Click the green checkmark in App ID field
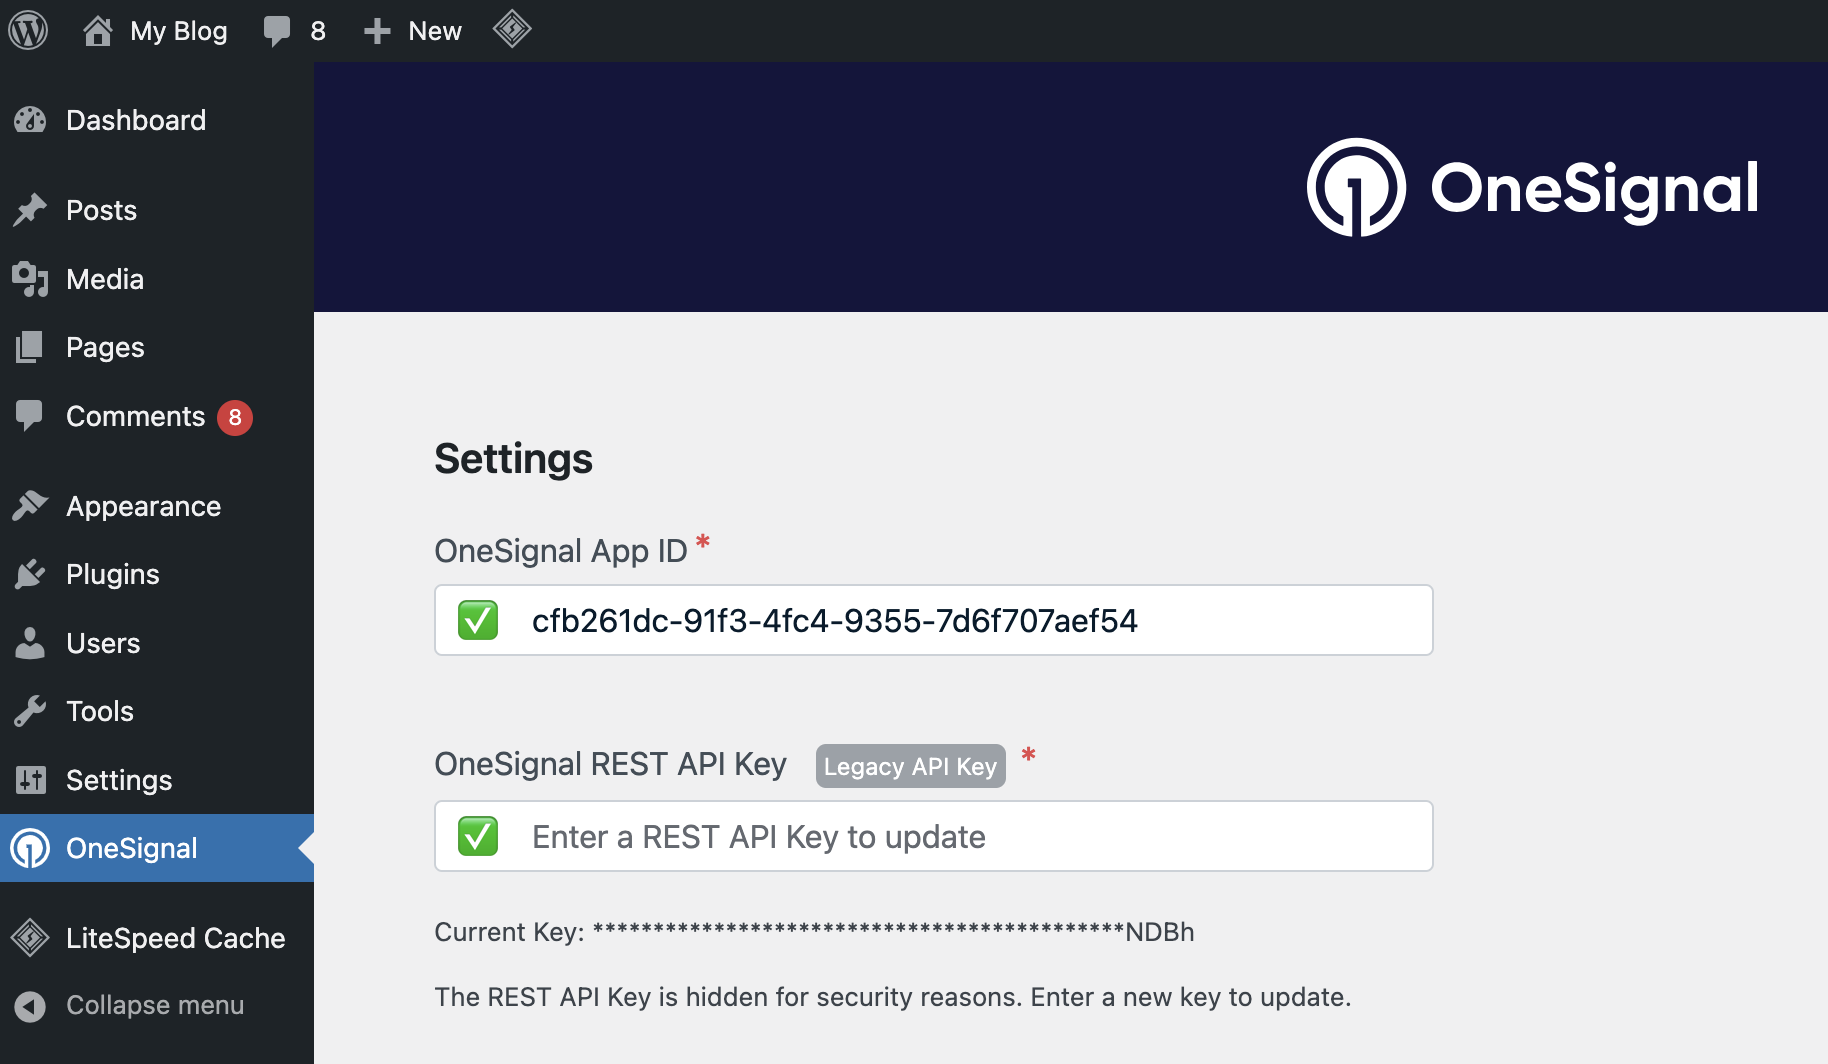Viewport: 1828px width, 1064px height. [478, 620]
